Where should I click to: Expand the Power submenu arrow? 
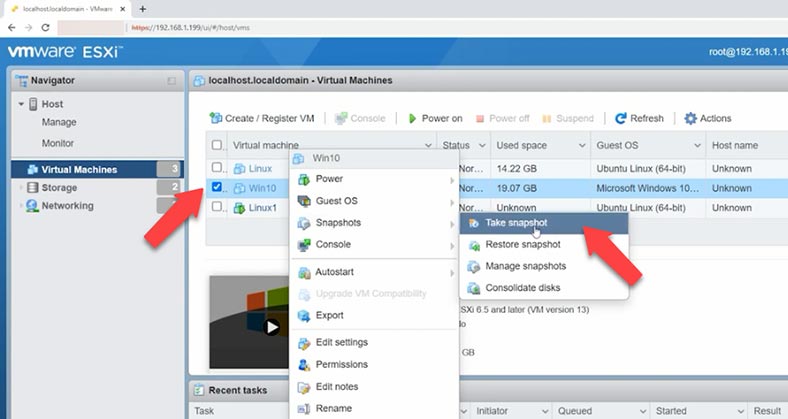pos(452,180)
